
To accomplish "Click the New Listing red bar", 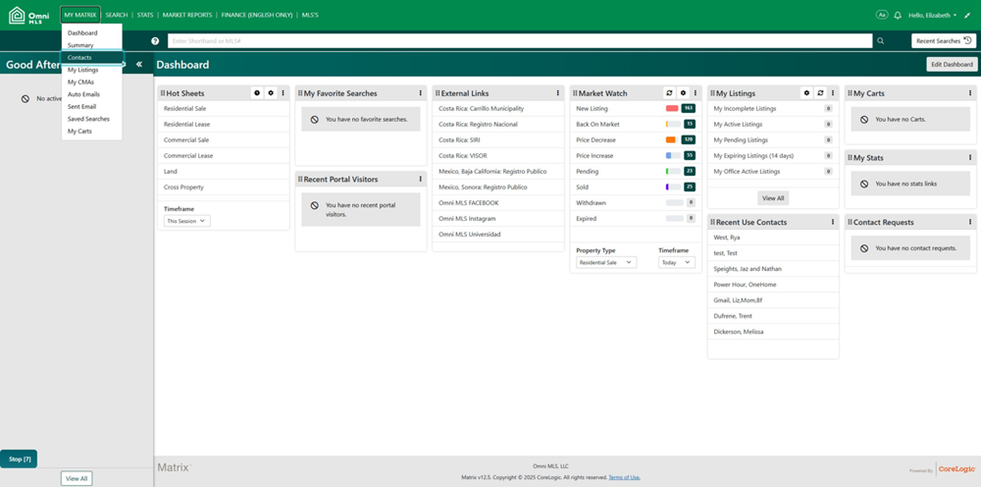I will point(673,108).
